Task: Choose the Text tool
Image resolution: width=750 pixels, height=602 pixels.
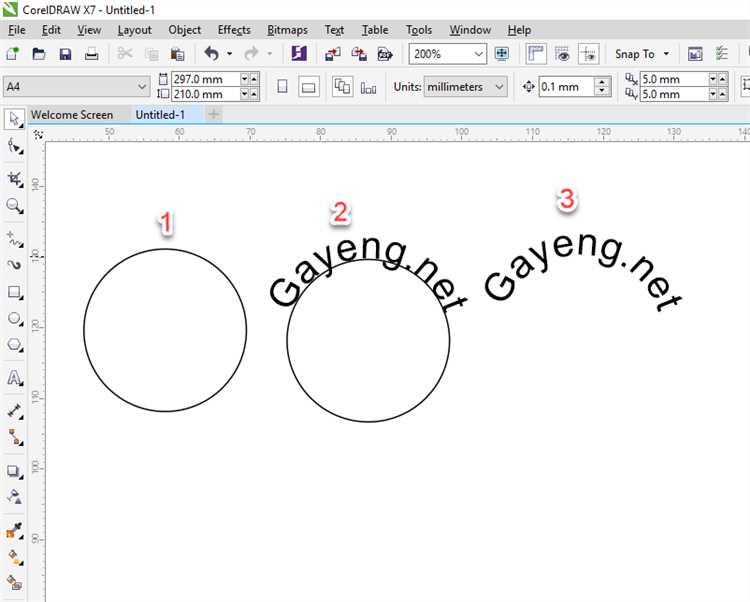Action: (14, 378)
